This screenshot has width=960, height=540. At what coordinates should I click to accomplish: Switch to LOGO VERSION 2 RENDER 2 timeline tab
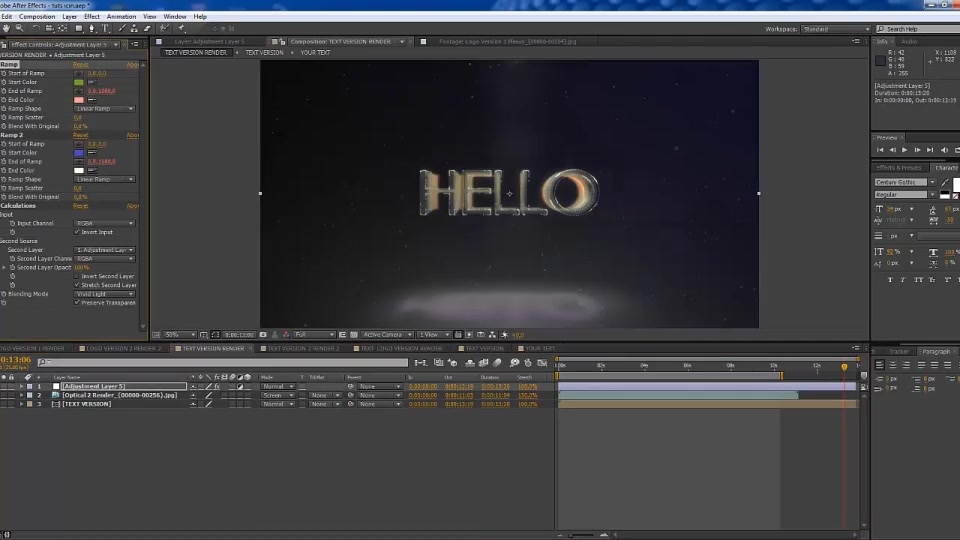click(x=124, y=348)
